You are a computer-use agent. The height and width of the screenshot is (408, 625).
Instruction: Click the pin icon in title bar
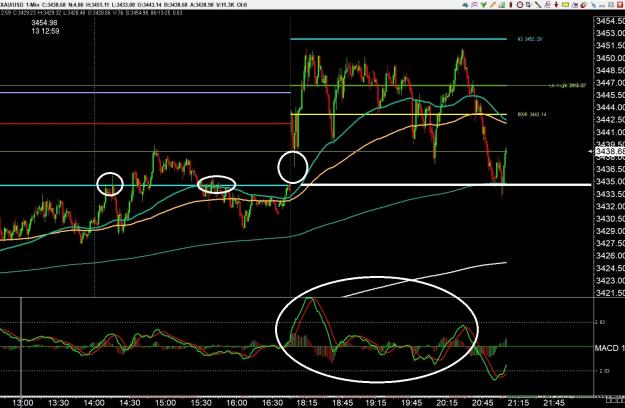click(594, 5)
